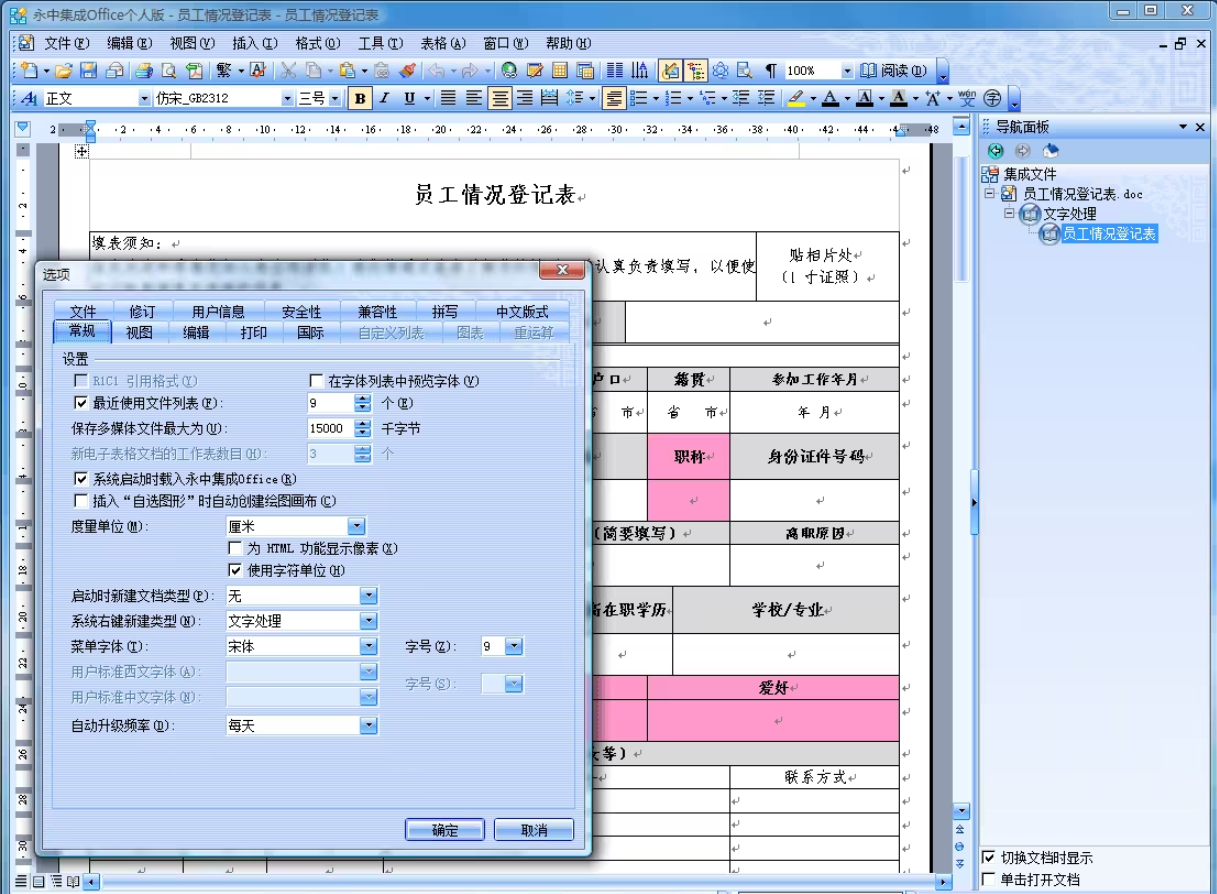Screen dimensions: 1217x894
Task: Uncheck 最近使用文件列表 checkbox
Action: click(x=81, y=403)
